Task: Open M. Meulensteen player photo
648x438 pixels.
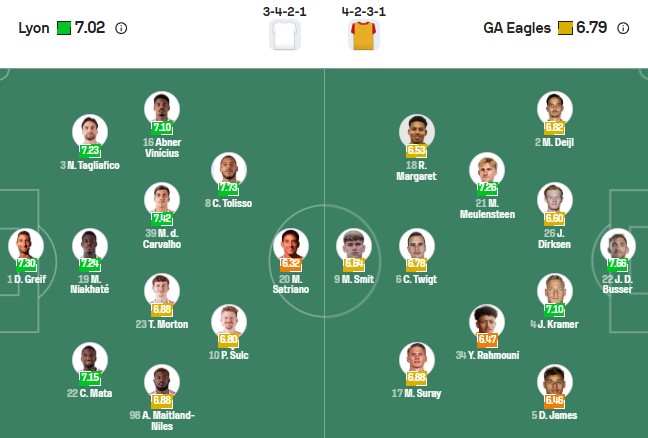Action: [487, 170]
